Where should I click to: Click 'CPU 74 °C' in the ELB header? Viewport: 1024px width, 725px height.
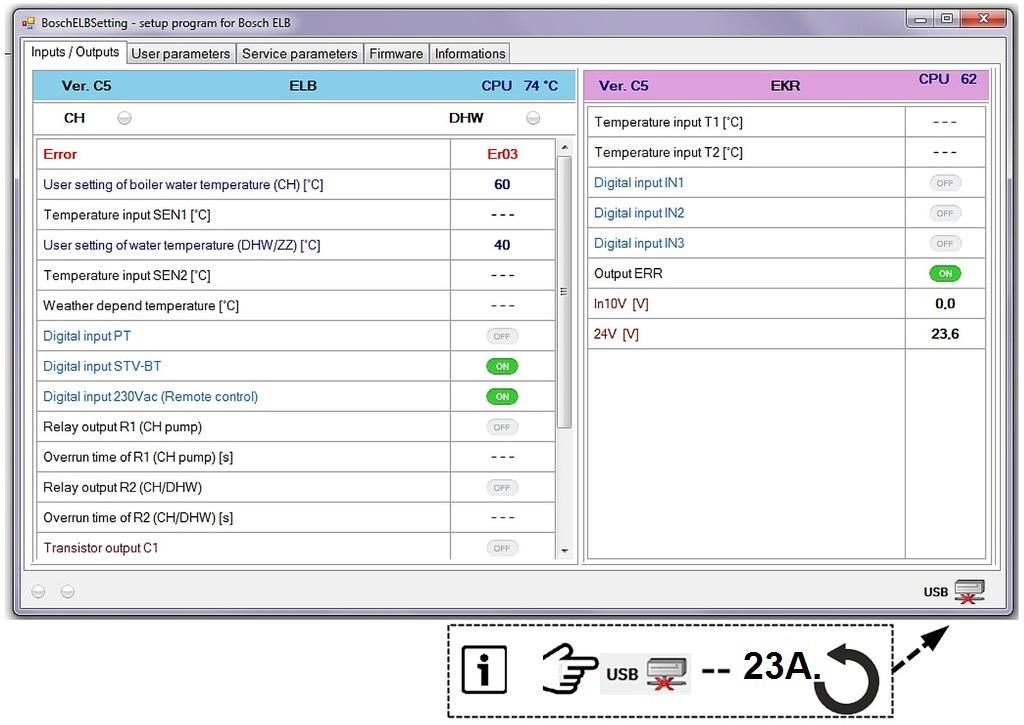520,86
